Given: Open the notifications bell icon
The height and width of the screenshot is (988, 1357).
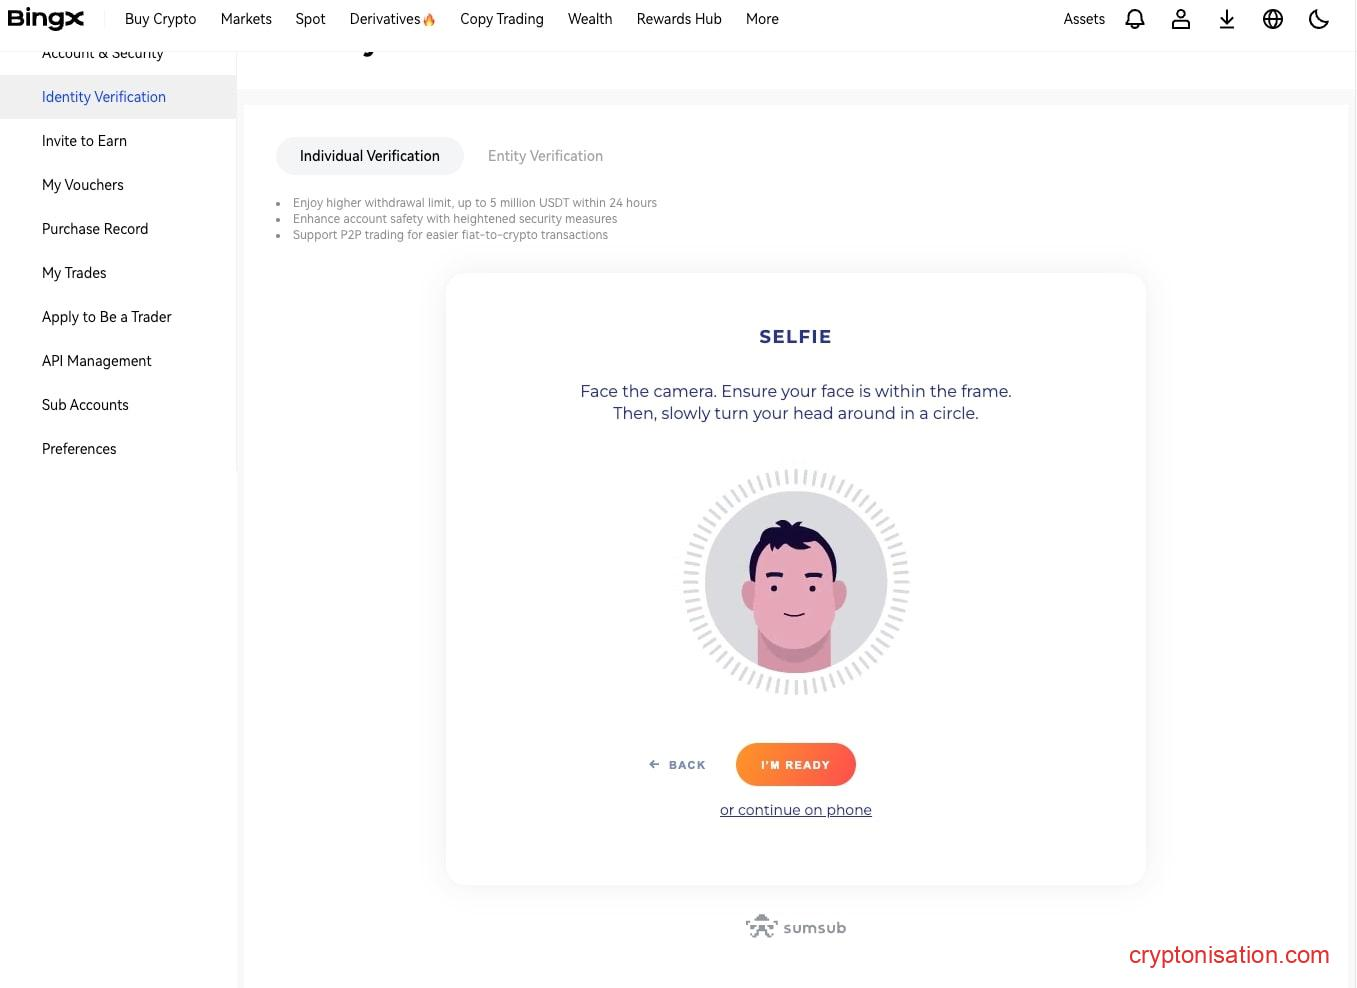Looking at the screenshot, I should click(1134, 19).
